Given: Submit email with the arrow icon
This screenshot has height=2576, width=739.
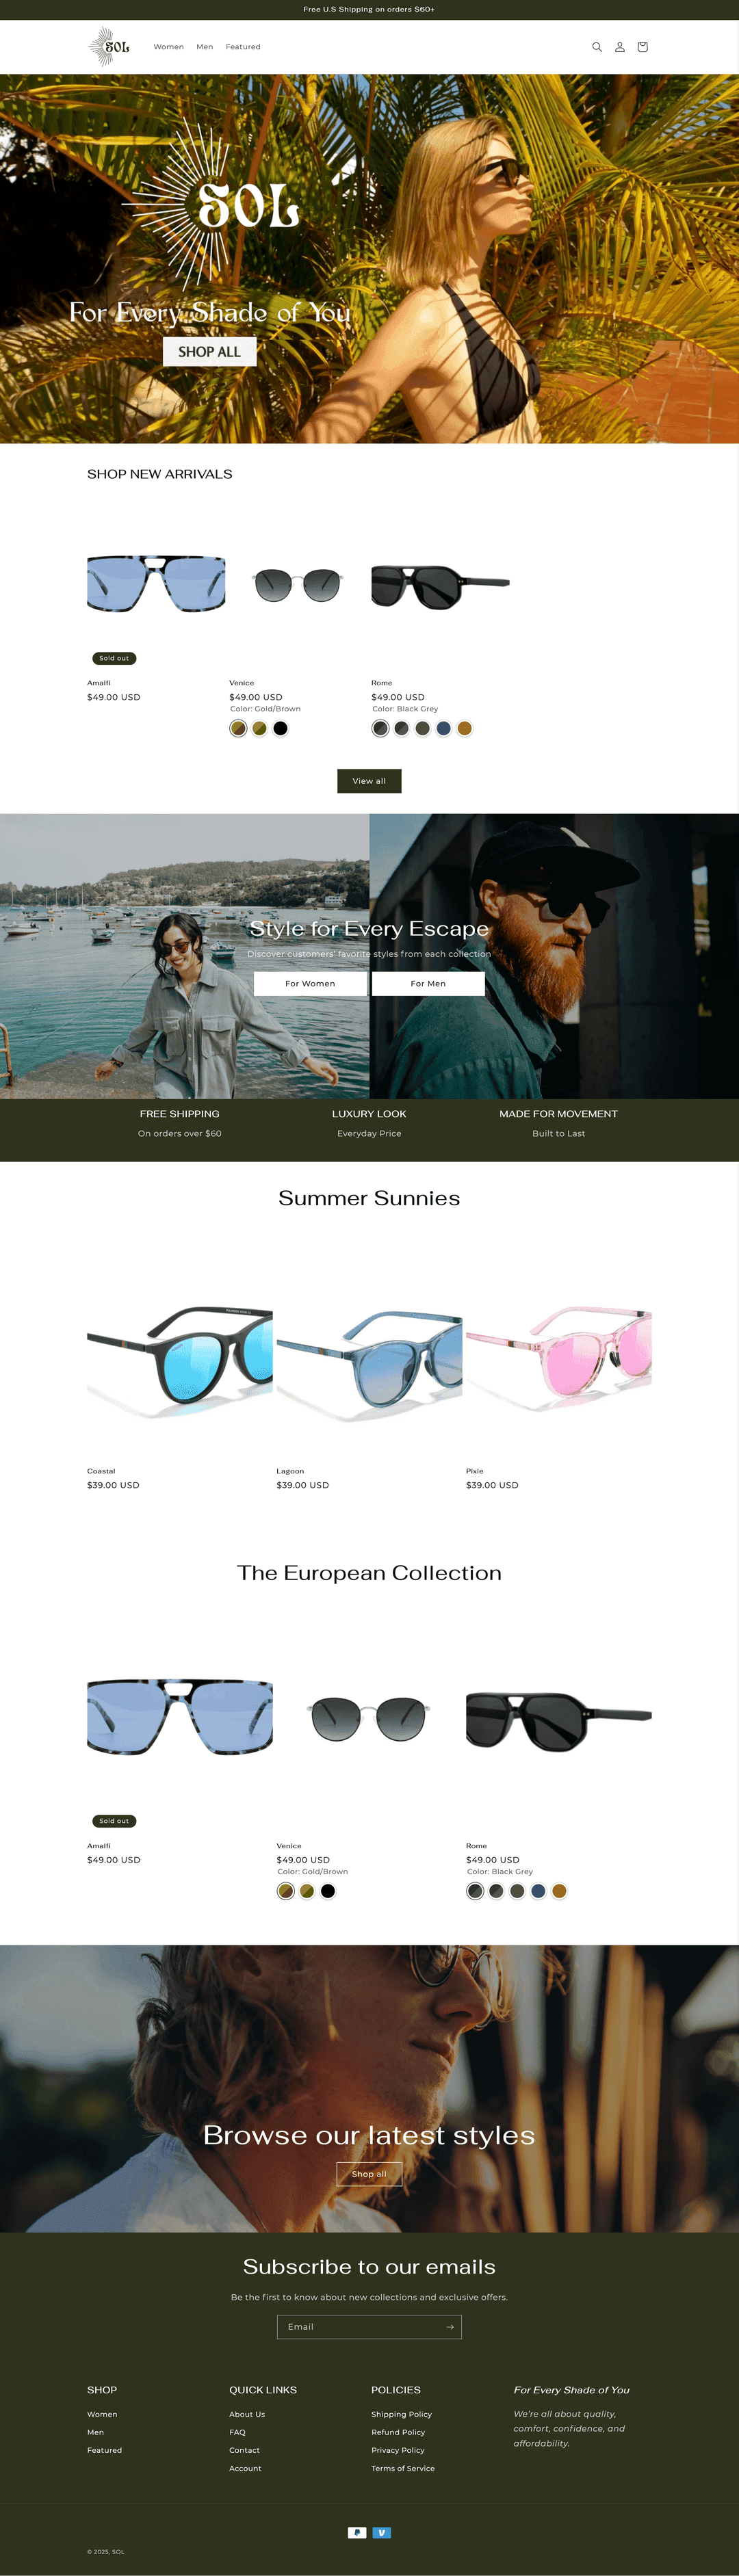Looking at the screenshot, I should (450, 2327).
